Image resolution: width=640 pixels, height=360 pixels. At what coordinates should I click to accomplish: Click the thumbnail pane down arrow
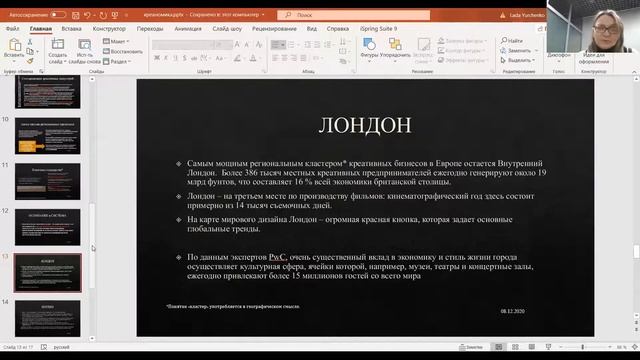click(x=92, y=338)
